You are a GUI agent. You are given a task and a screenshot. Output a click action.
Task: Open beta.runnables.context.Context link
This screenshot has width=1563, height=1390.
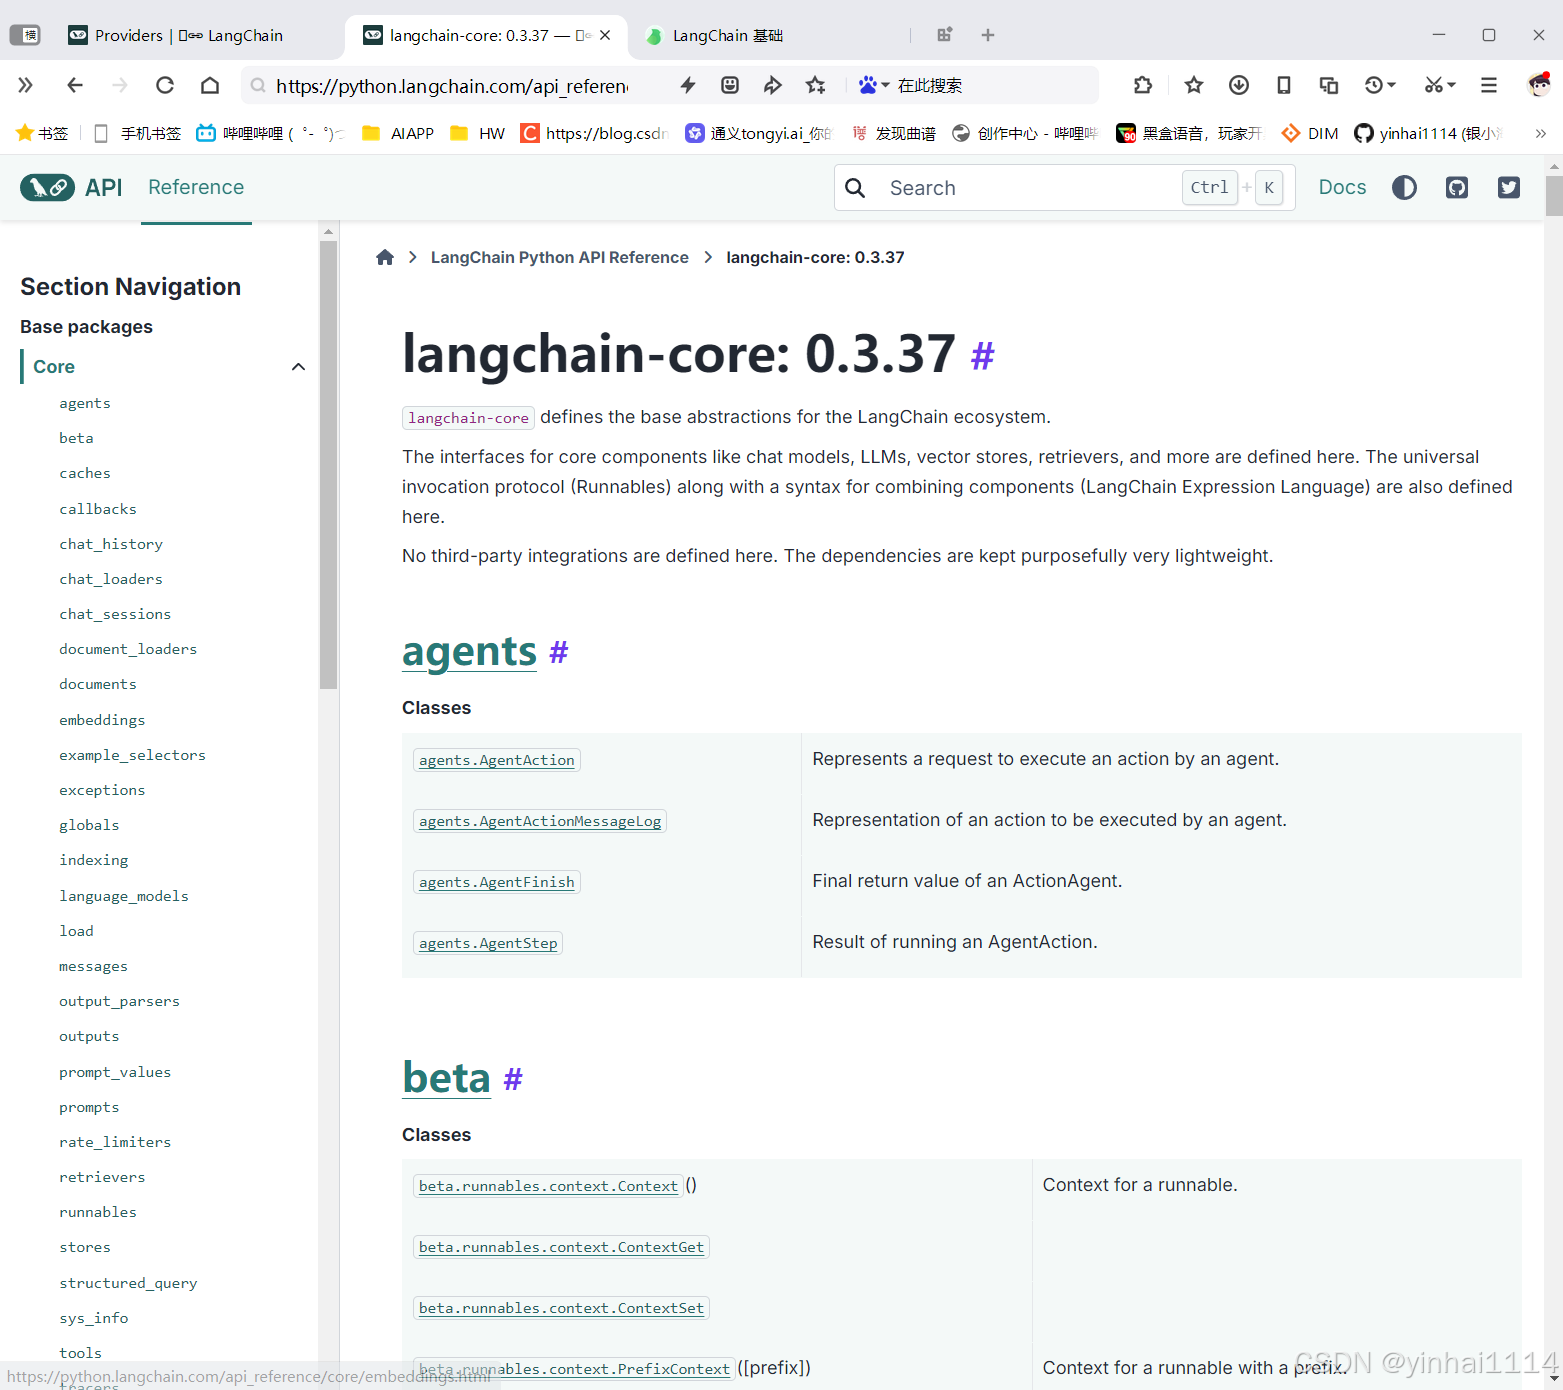pyautogui.click(x=548, y=1186)
